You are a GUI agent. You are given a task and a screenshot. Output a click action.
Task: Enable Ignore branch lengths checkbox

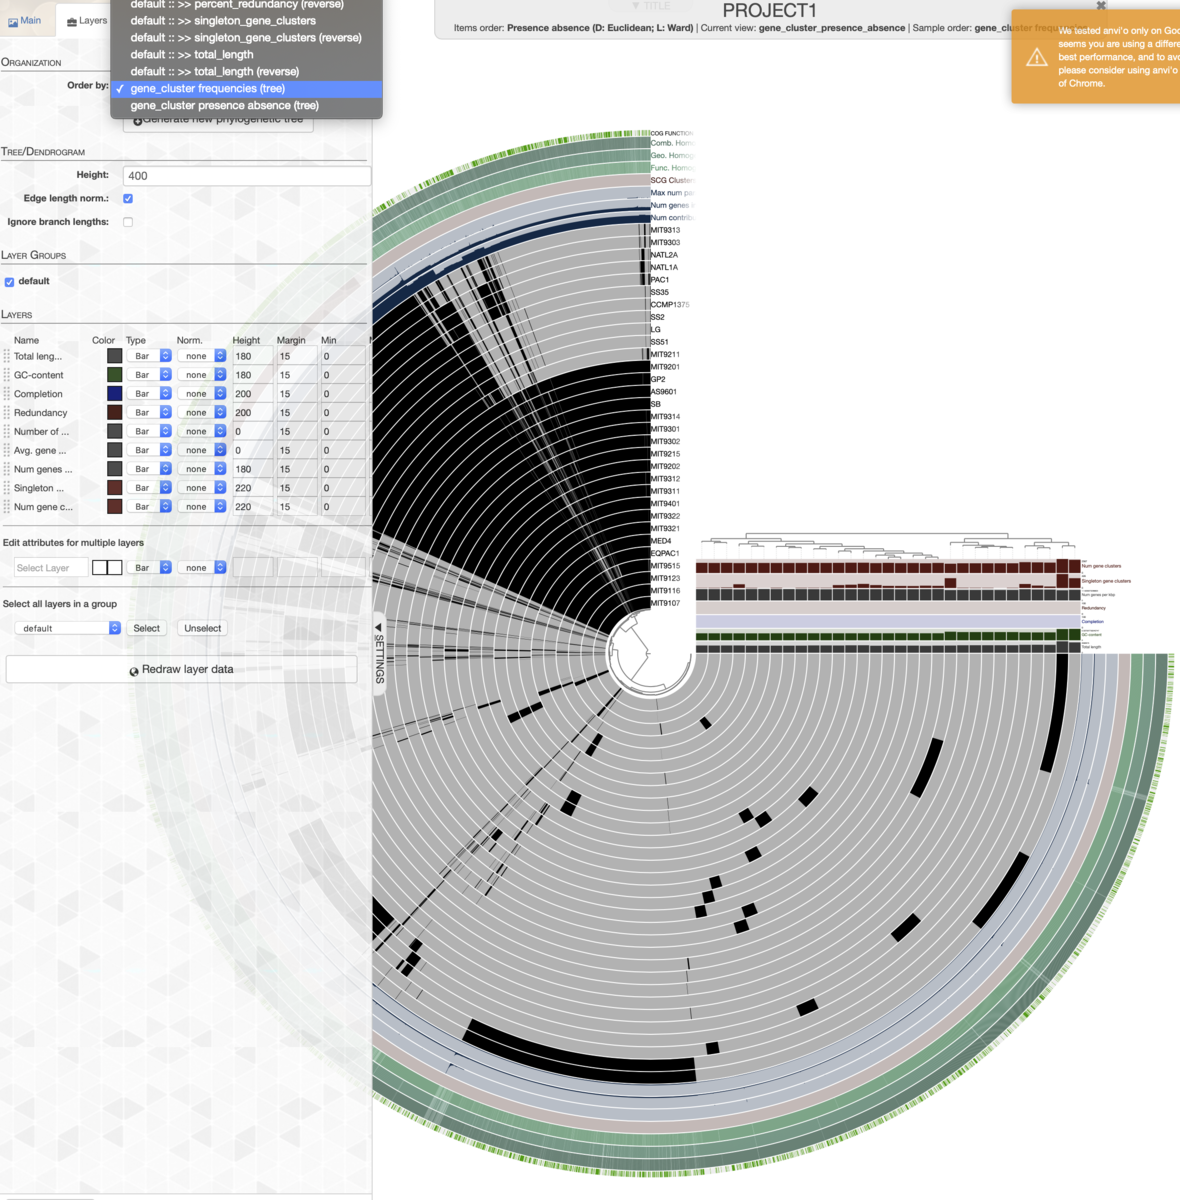point(128,222)
